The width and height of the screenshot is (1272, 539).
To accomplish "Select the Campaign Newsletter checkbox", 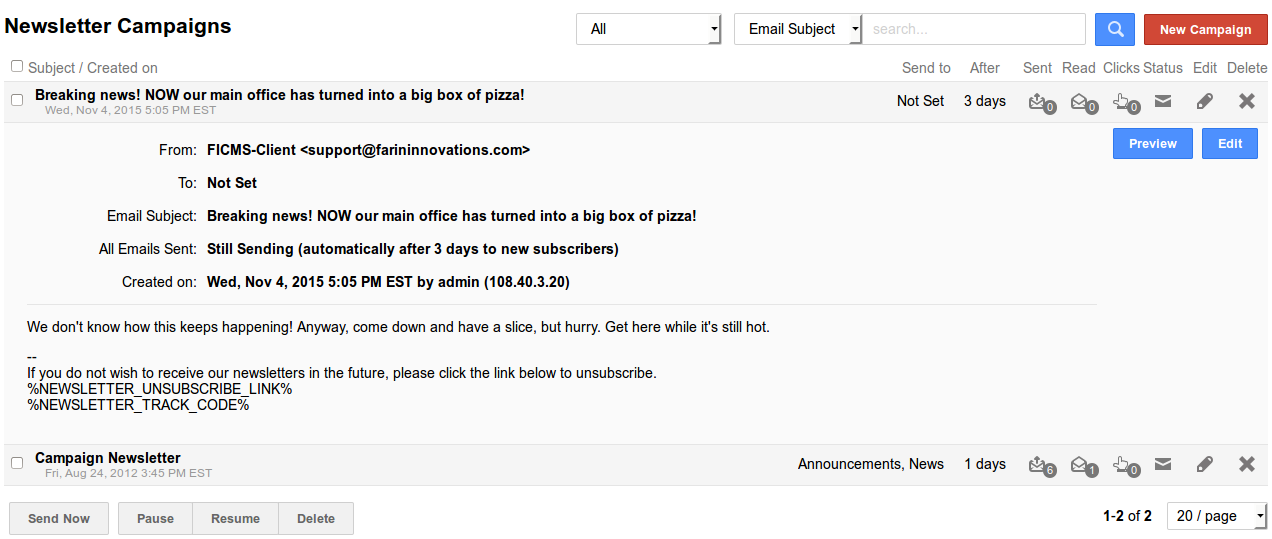I will (17, 463).
